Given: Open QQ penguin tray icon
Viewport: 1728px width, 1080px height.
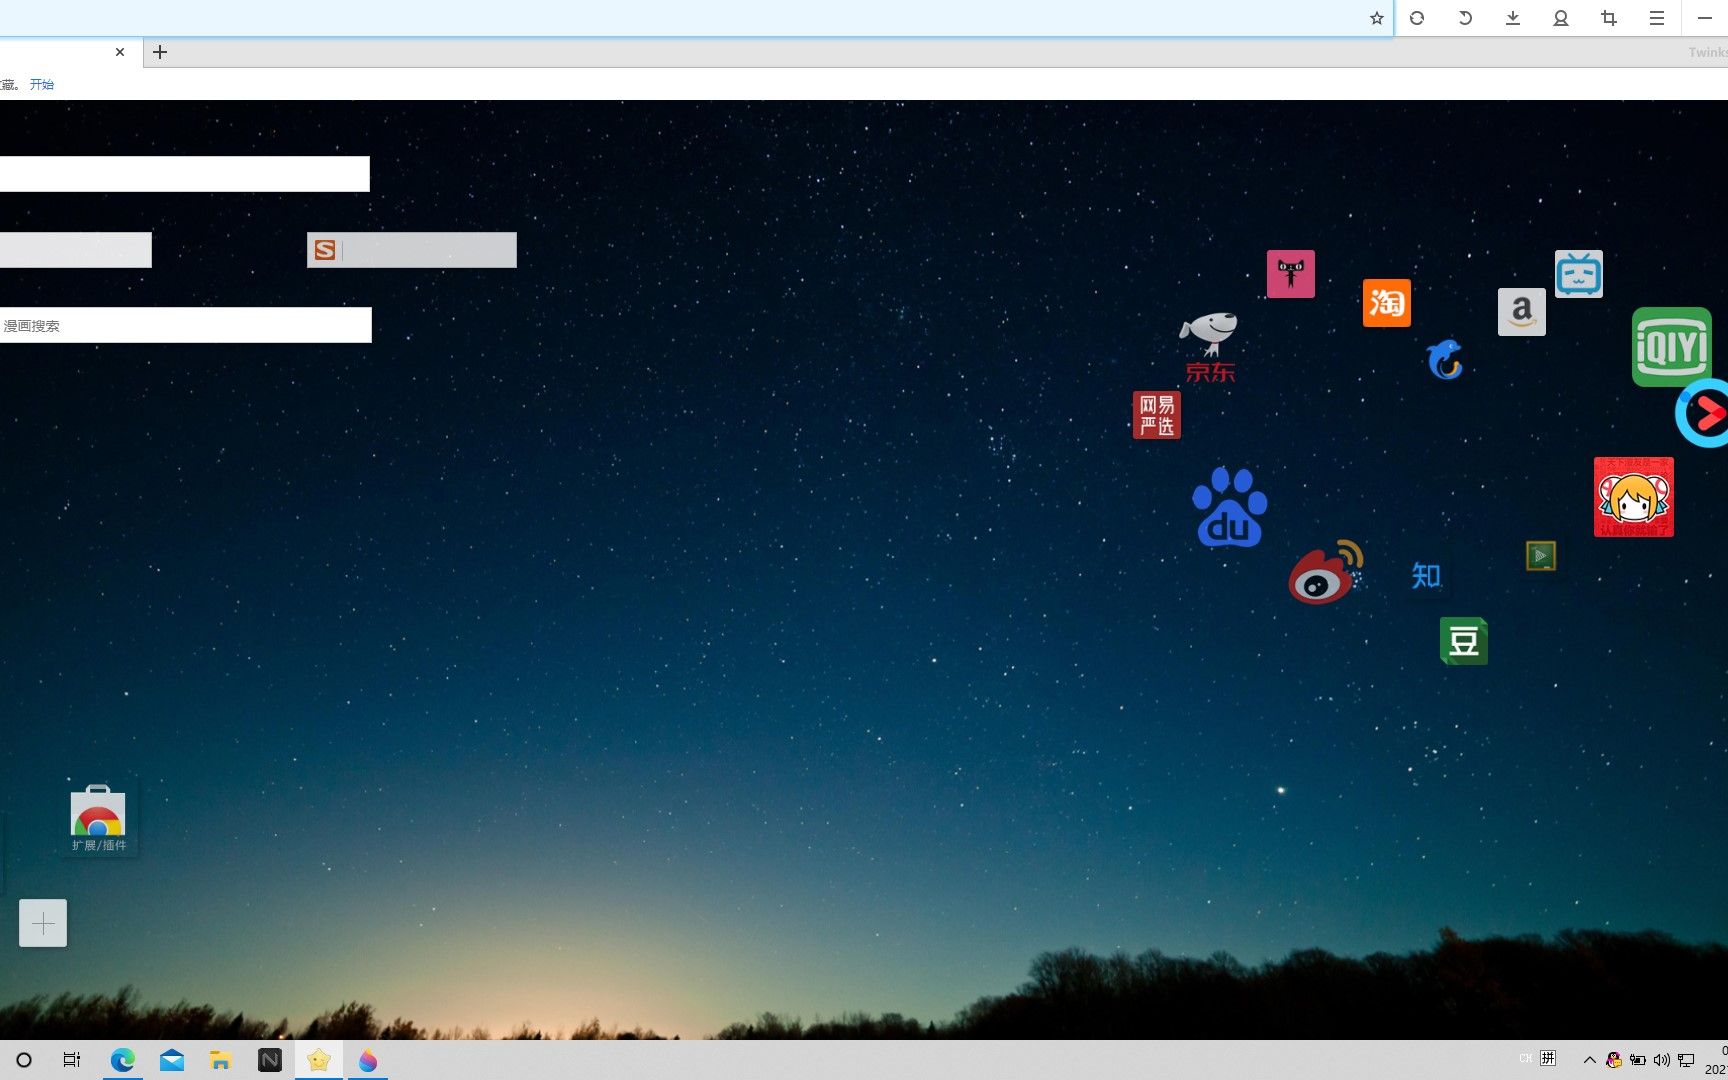Looking at the screenshot, I should 1614,1060.
